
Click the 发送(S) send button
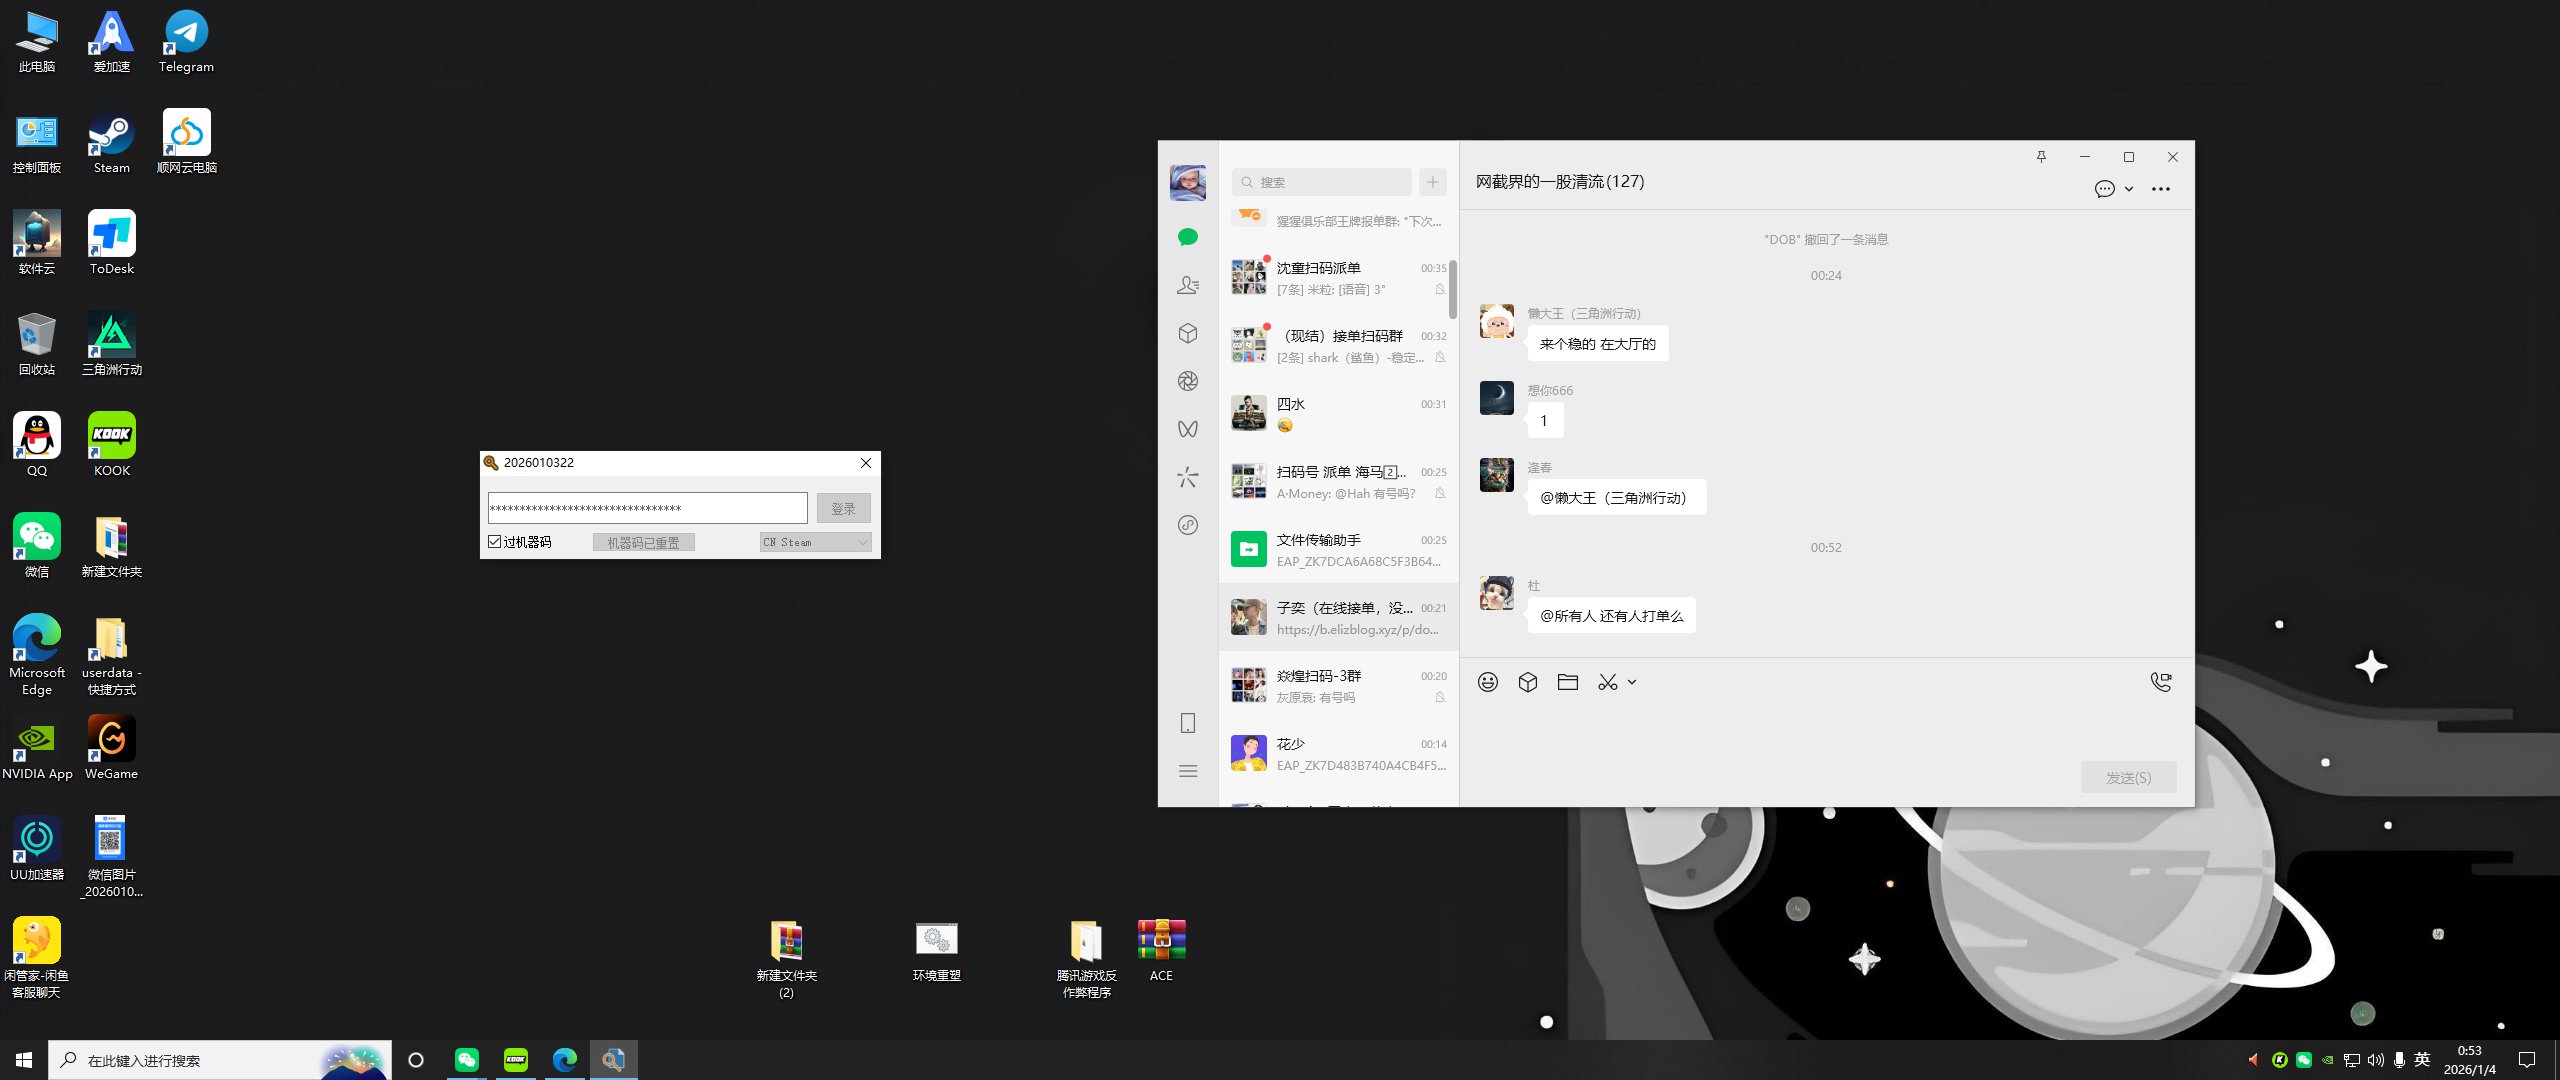coord(2128,777)
